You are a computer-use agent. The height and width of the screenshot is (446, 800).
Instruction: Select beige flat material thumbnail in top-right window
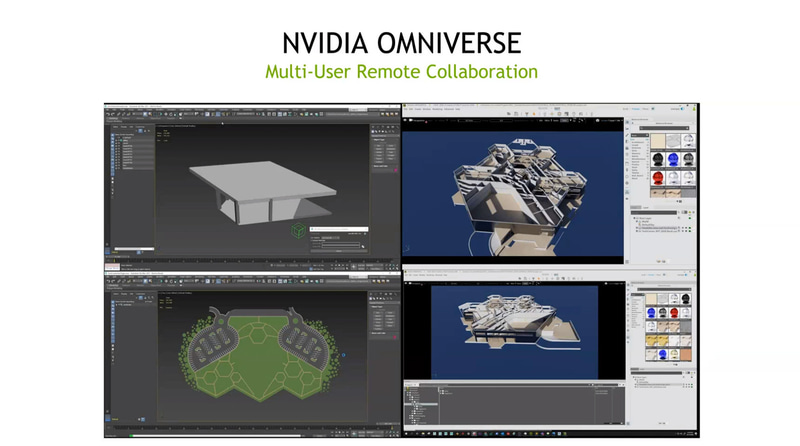click(x=658, y=141)
